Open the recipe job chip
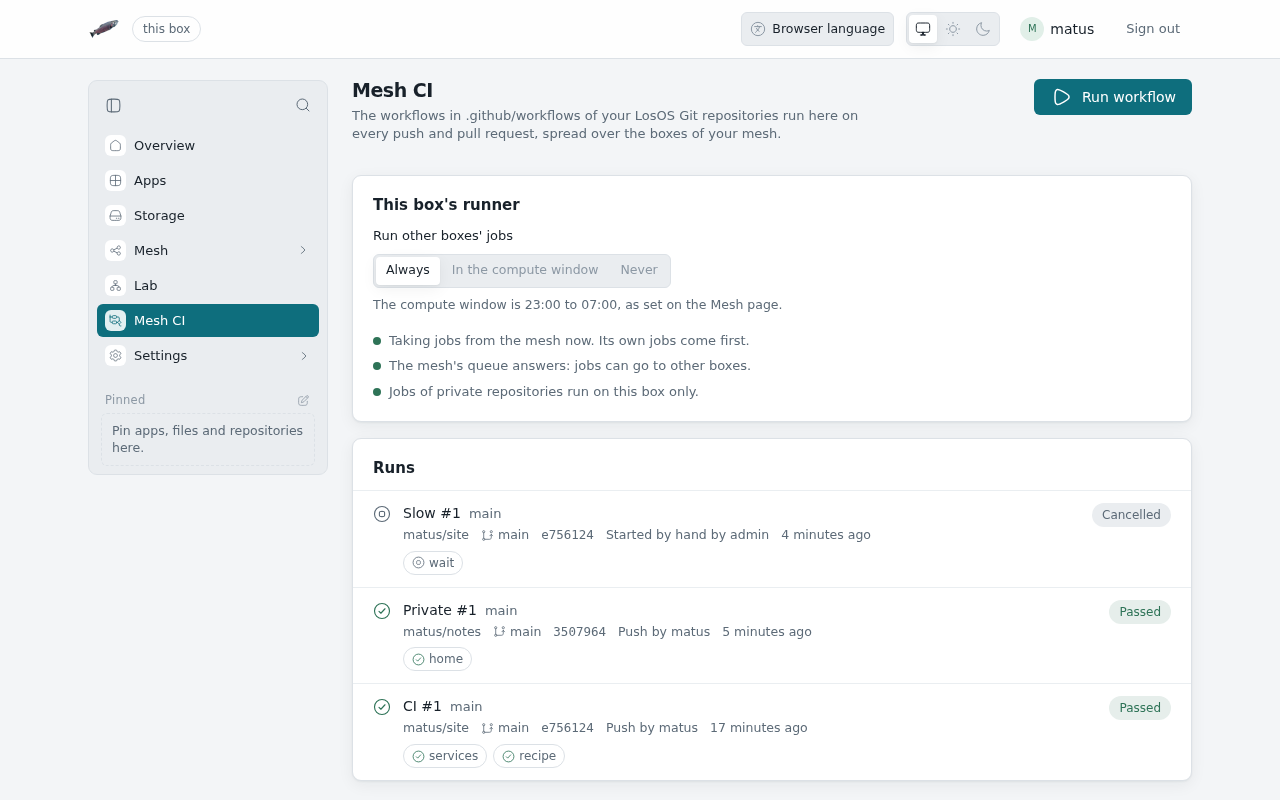The height and width of the screenshot is (800, 1280). (529, 756)
